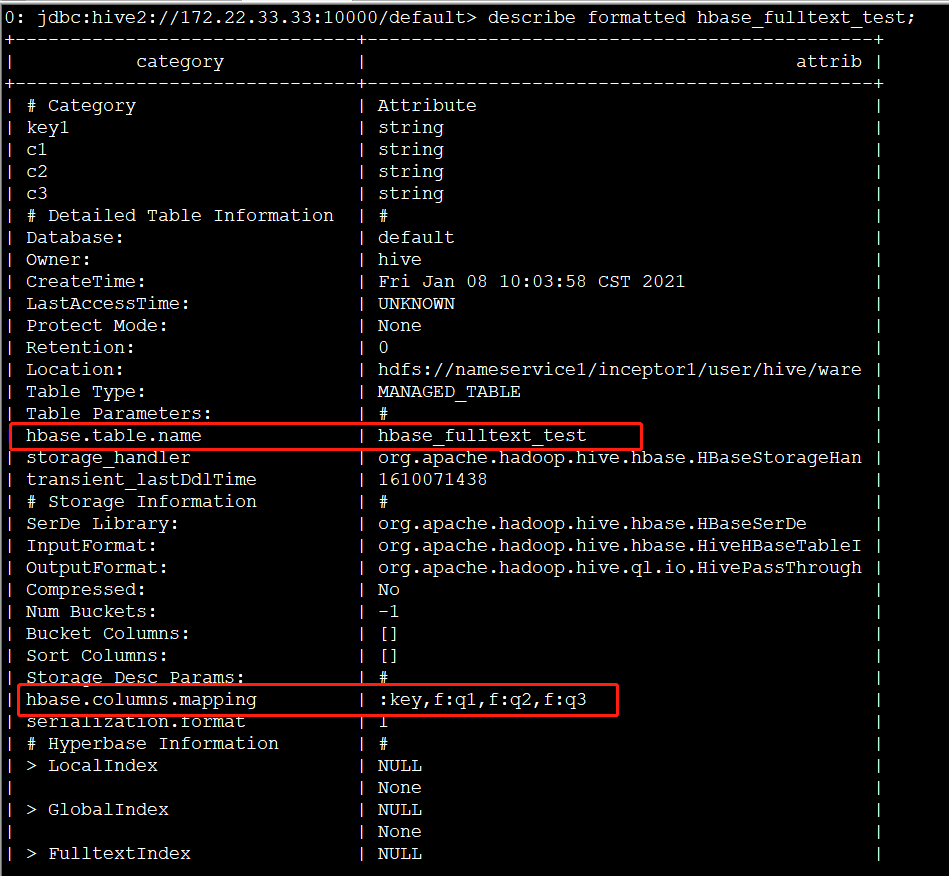Image resolution: width=949 pixels, height=876 pixels.
Task: Click the '> FulltextIndex' entry
Action: (108, 854)
